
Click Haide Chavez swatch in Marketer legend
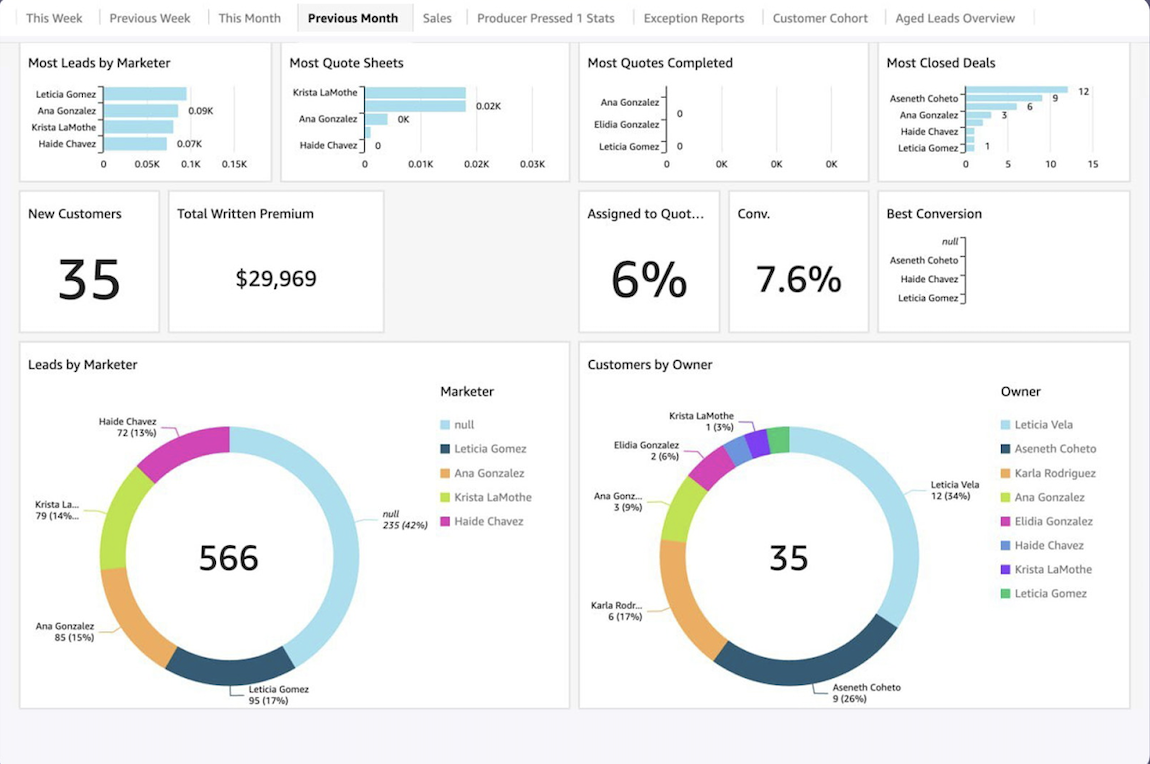pyautogui.click(x=446, y=522)
